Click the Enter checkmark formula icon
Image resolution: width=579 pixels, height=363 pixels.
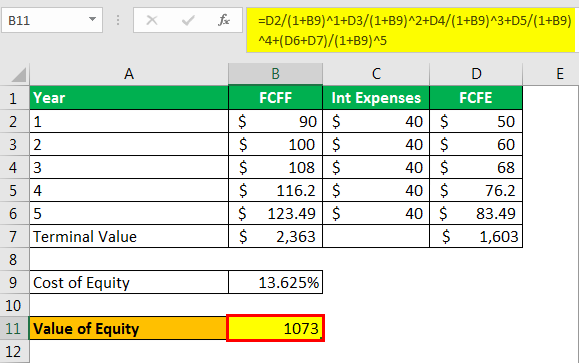click(x=188, y=20)
